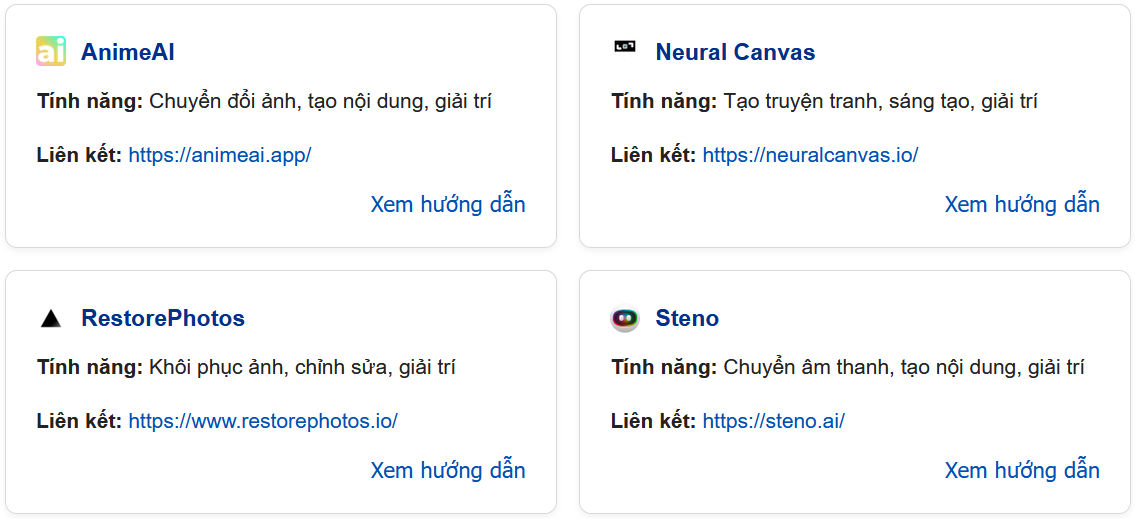Visit the neuralcanvas.io URL link

tap(810, 155)
